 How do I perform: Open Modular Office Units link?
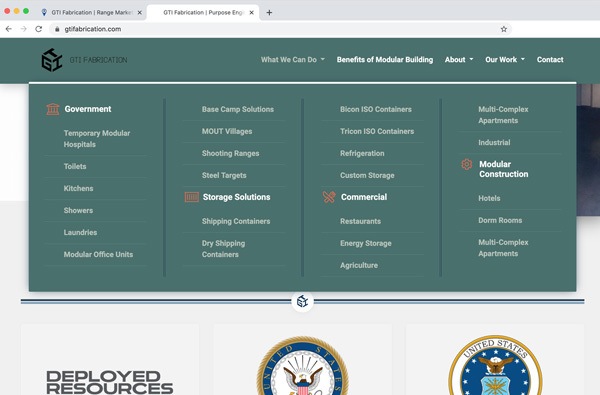98,255
